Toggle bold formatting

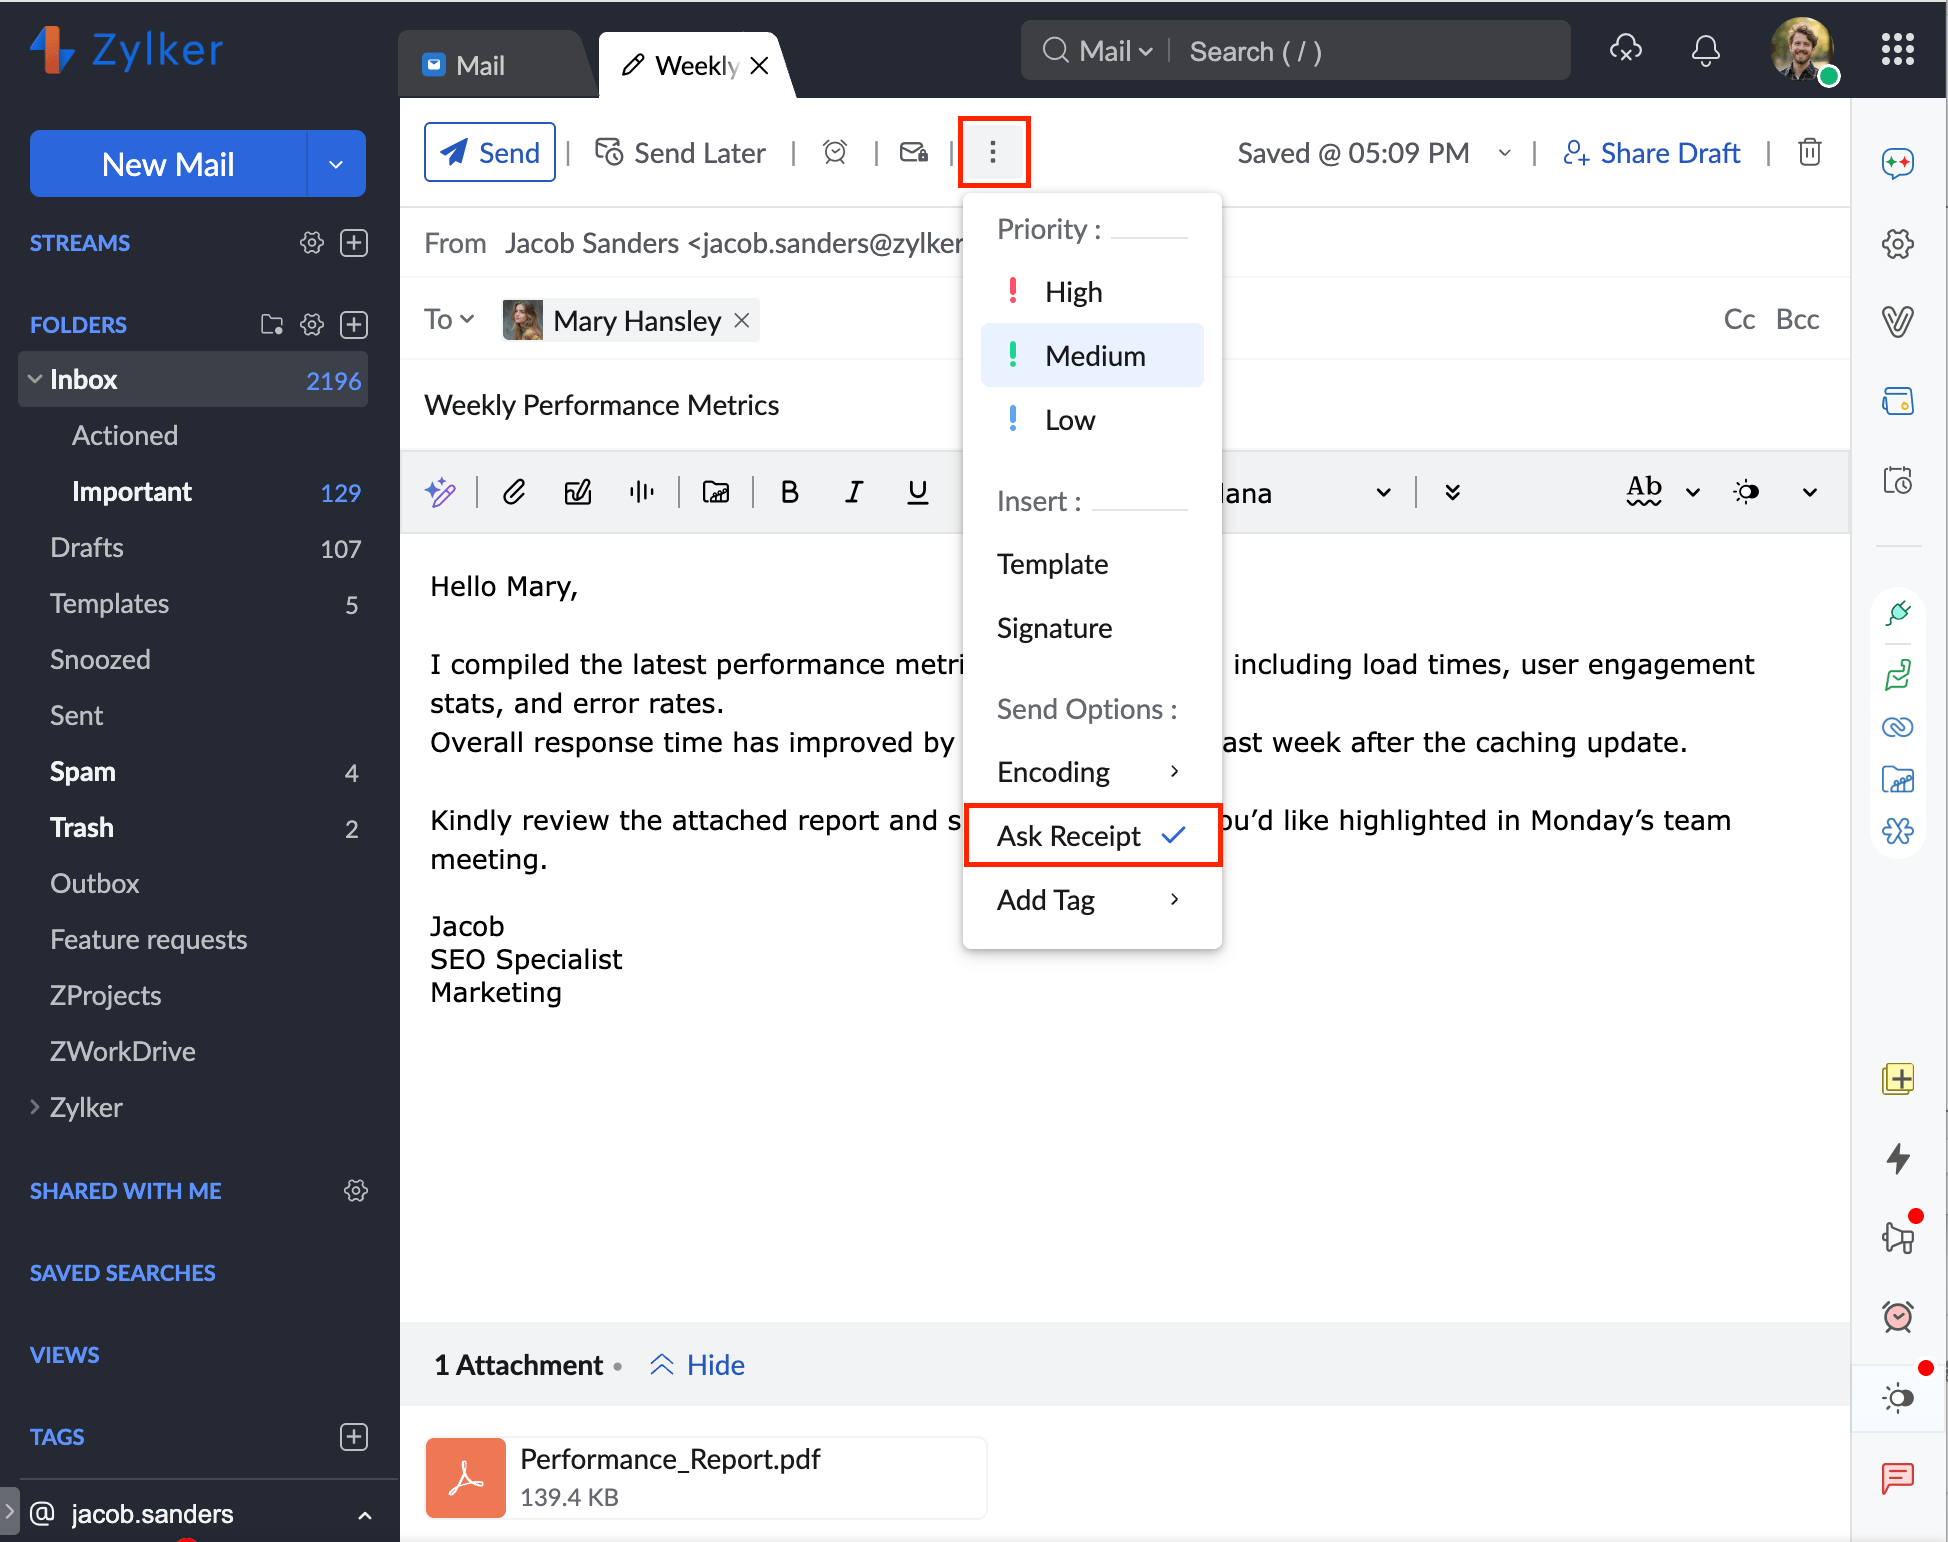(790, 492)
